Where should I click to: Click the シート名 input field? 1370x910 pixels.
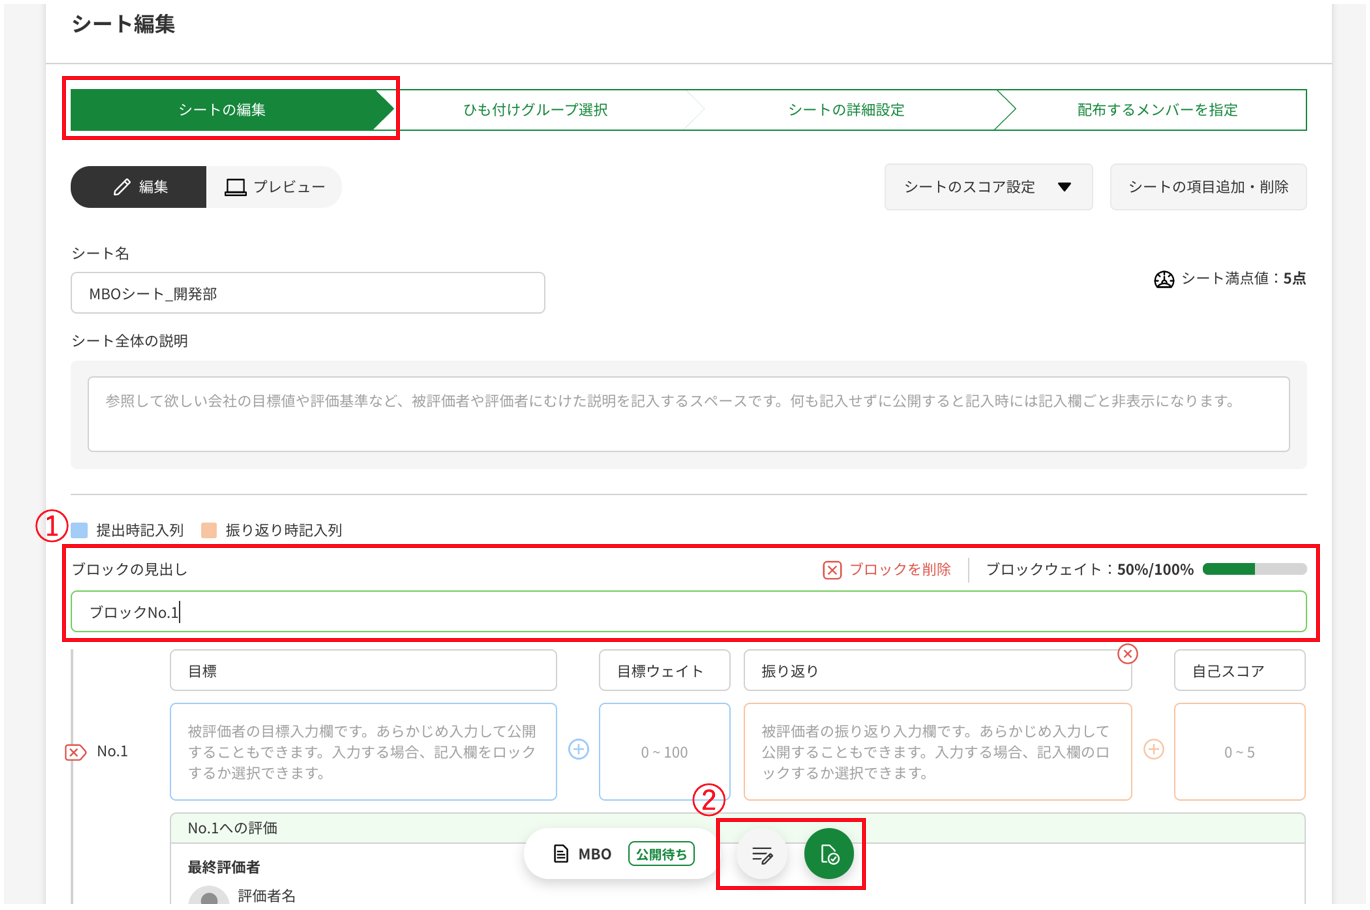coord(308,293)
